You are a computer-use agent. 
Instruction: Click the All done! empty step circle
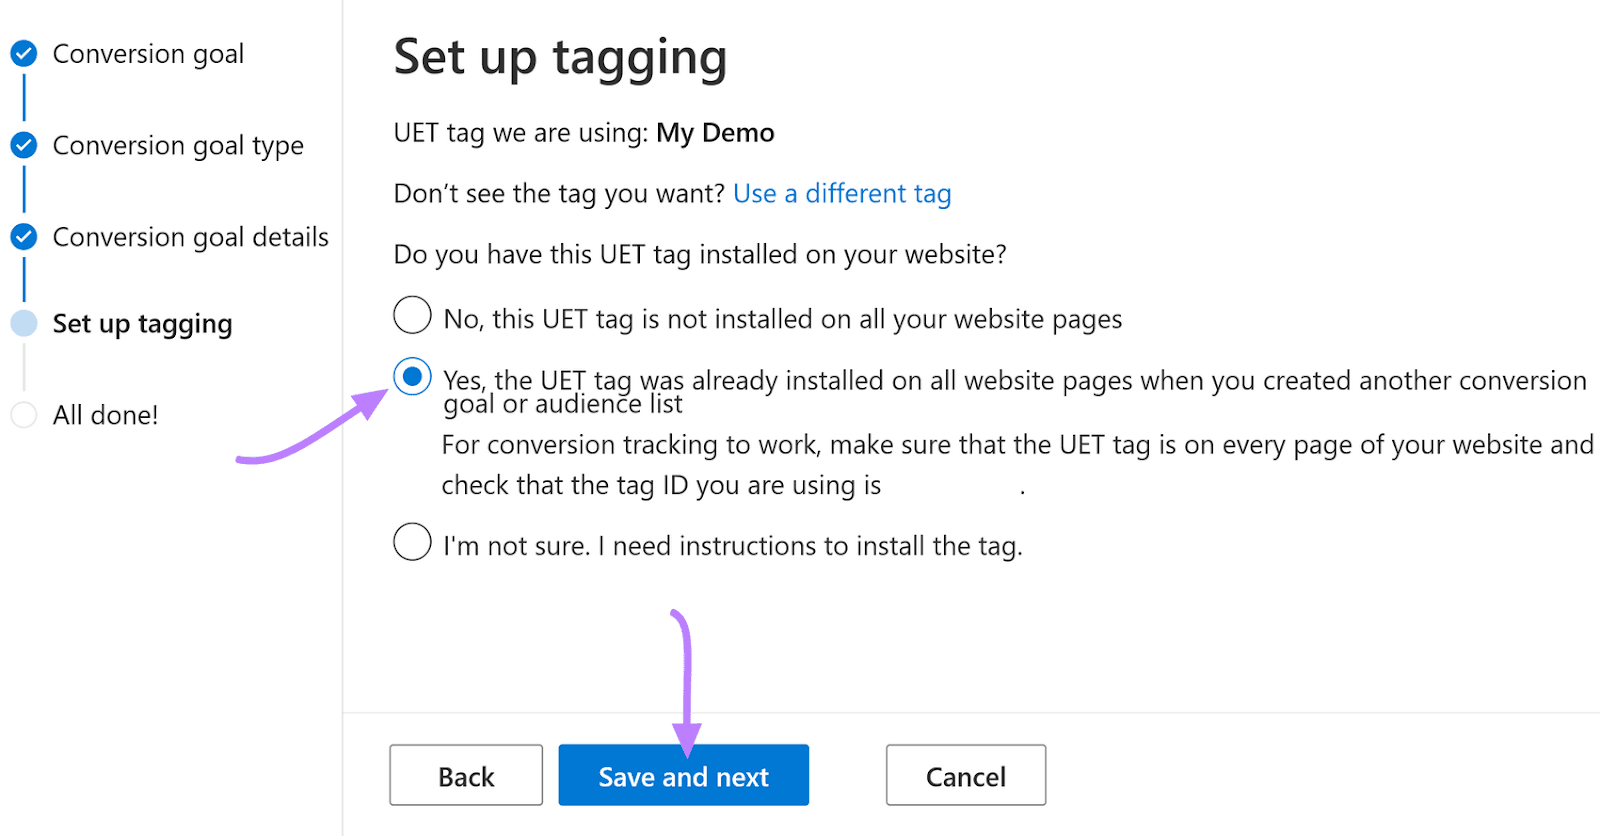(x=24, y=415)
